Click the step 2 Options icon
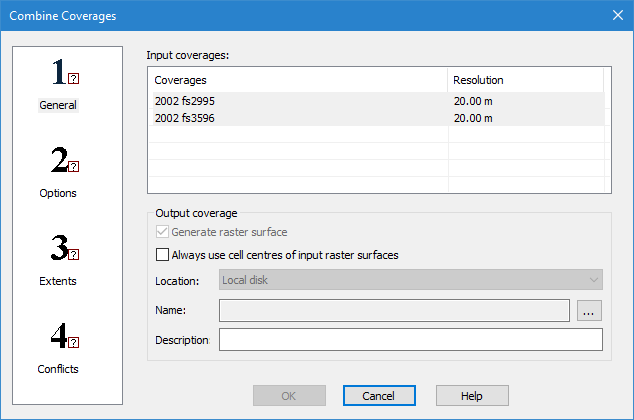The height and width of the screenshot is (420, 634). point(64,161)
